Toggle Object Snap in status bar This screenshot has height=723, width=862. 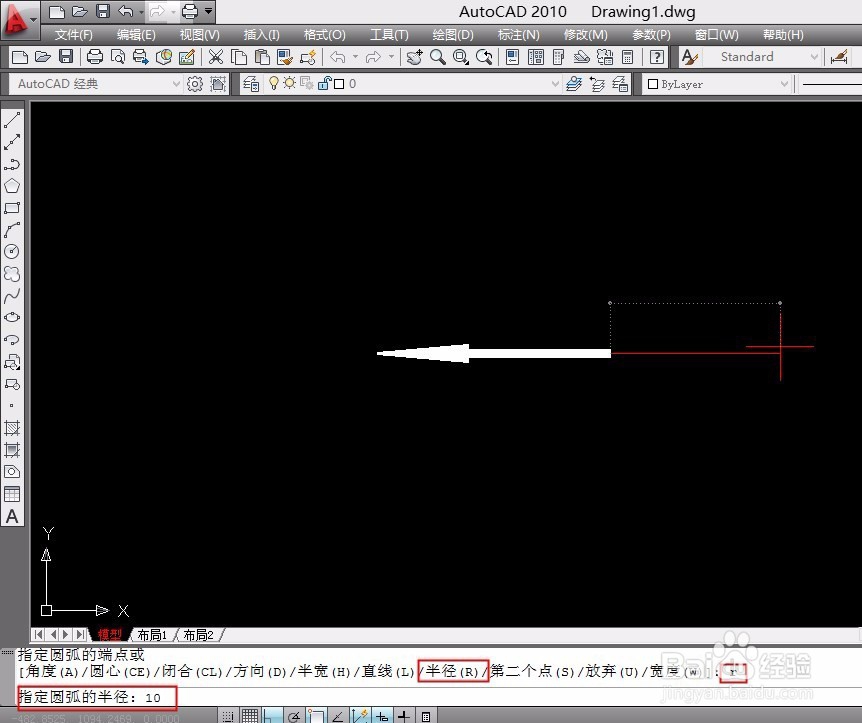coord(316,716)
